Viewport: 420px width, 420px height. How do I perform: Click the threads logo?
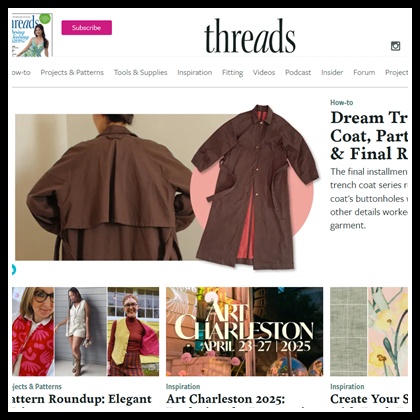[x=250, y=36]
